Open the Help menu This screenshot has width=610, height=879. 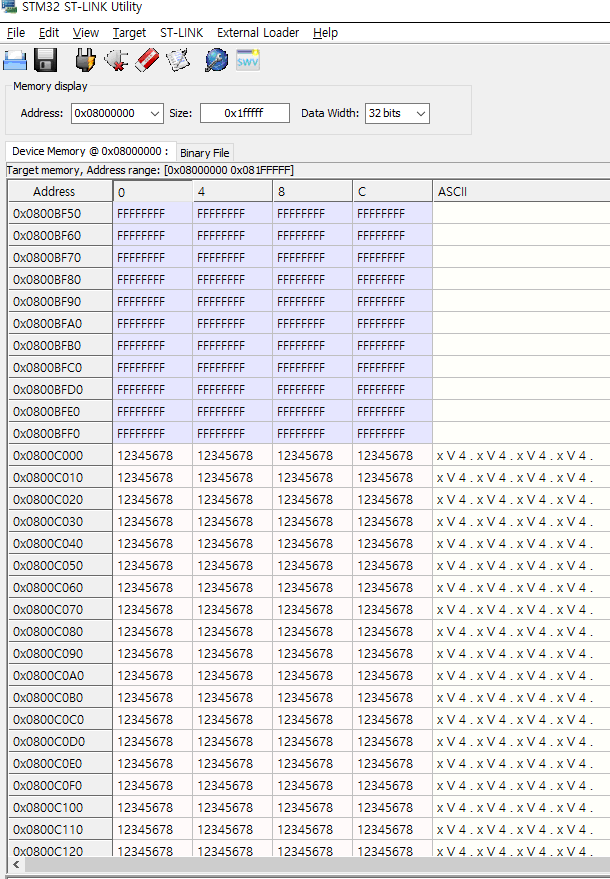click(325, 33)
